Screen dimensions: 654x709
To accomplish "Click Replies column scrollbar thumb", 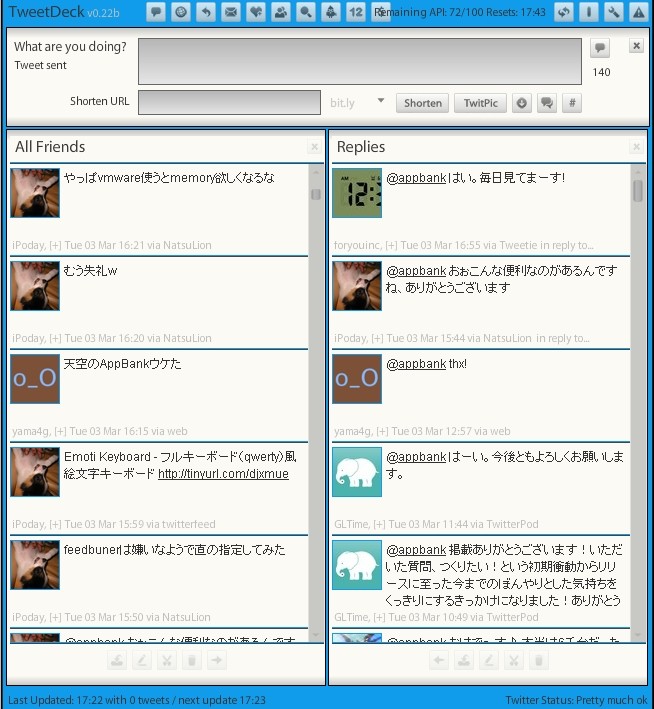I will [x=638, y=191].
